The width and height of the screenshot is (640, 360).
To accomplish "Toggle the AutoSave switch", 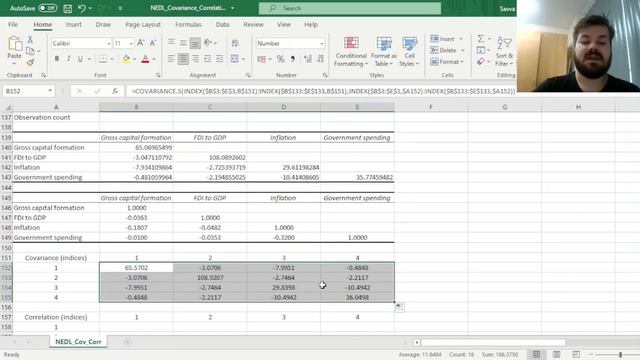I will point(47,8).
